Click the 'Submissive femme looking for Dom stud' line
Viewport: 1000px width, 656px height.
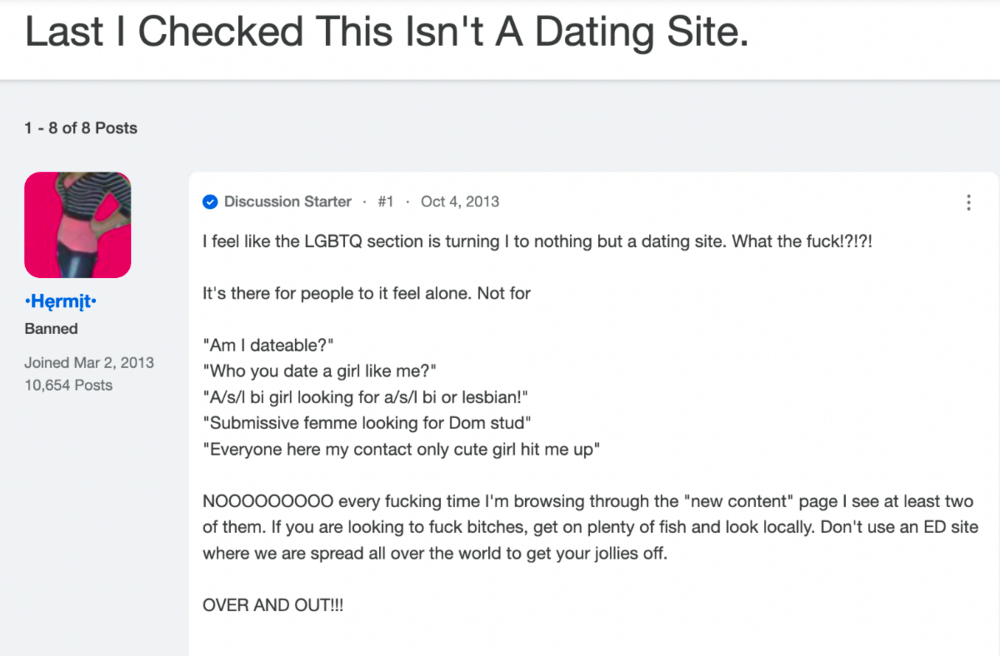(x=367, y=423)
